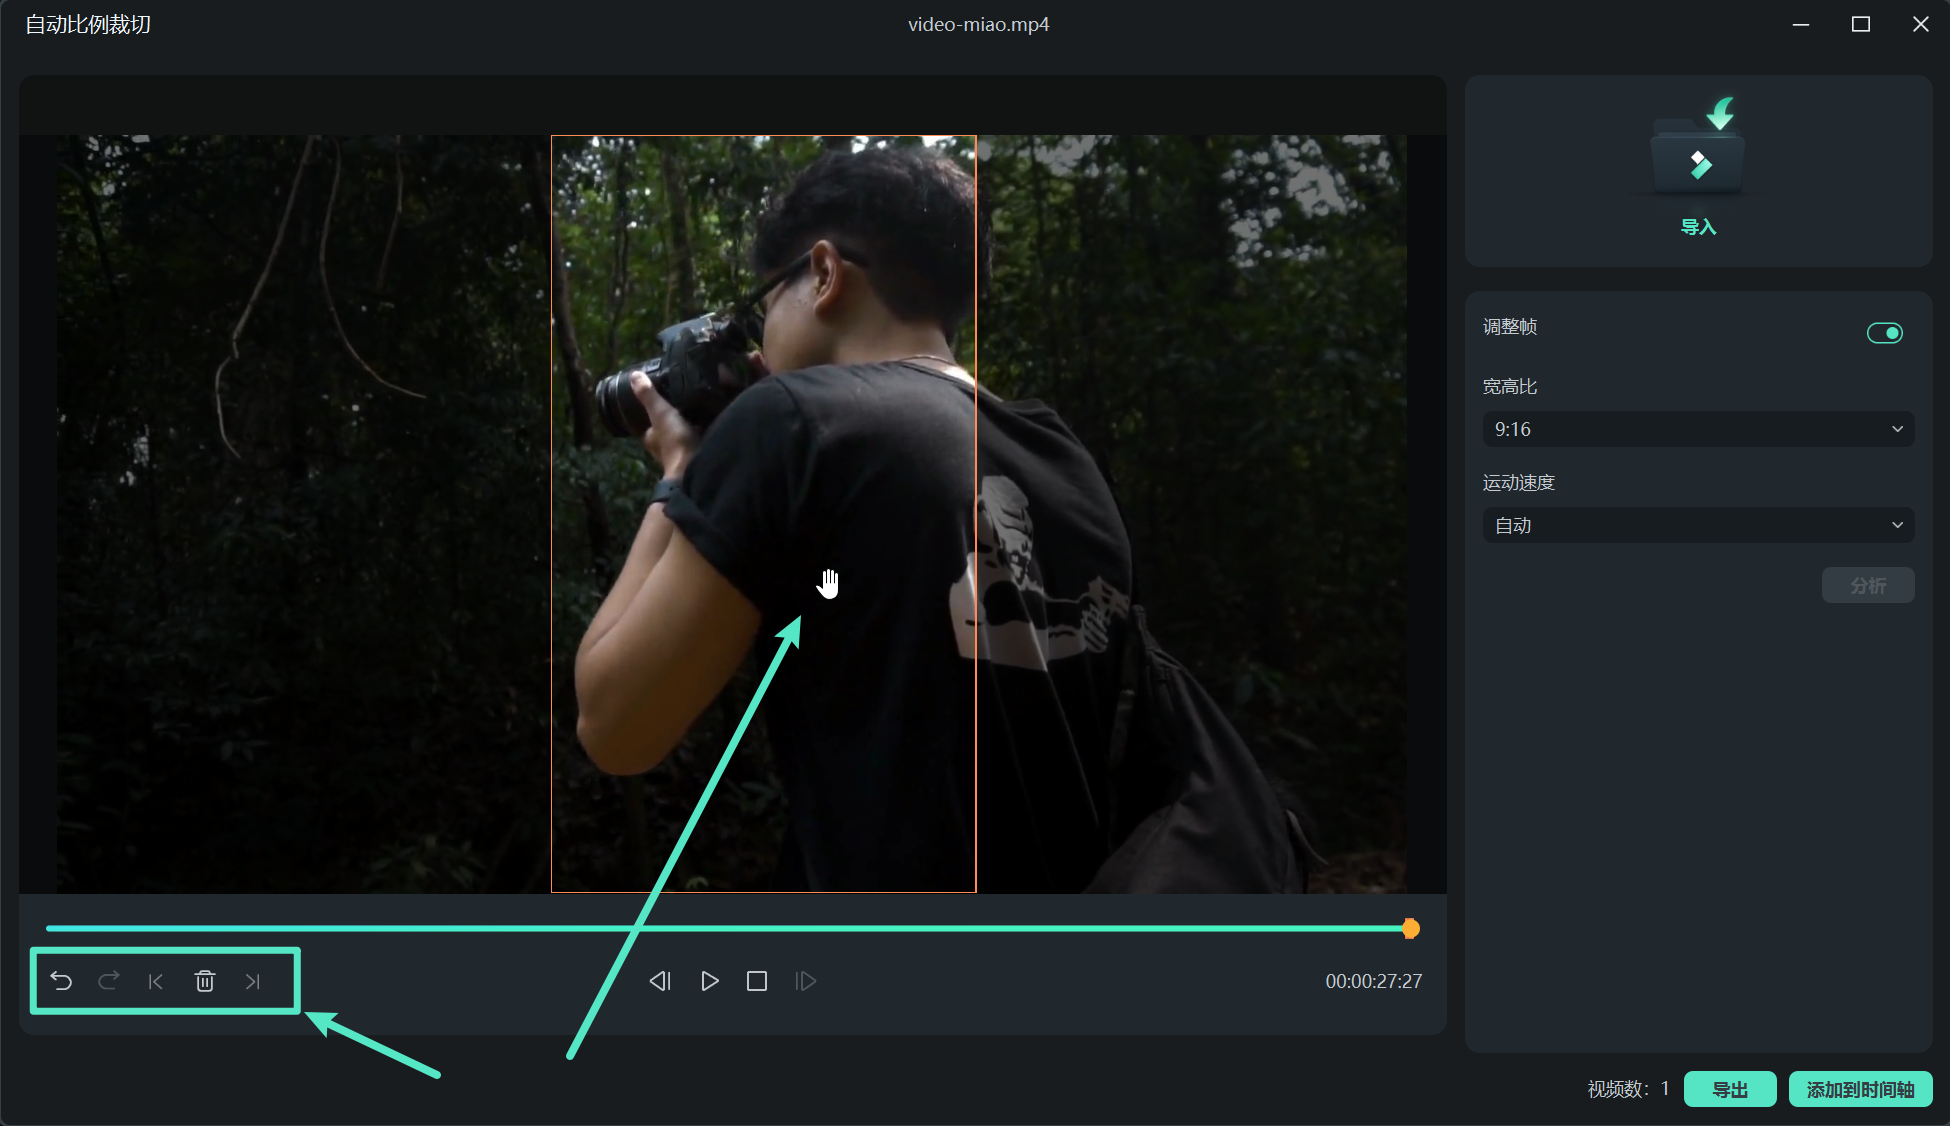Jump to next keyframe icon

click(252, 981)
